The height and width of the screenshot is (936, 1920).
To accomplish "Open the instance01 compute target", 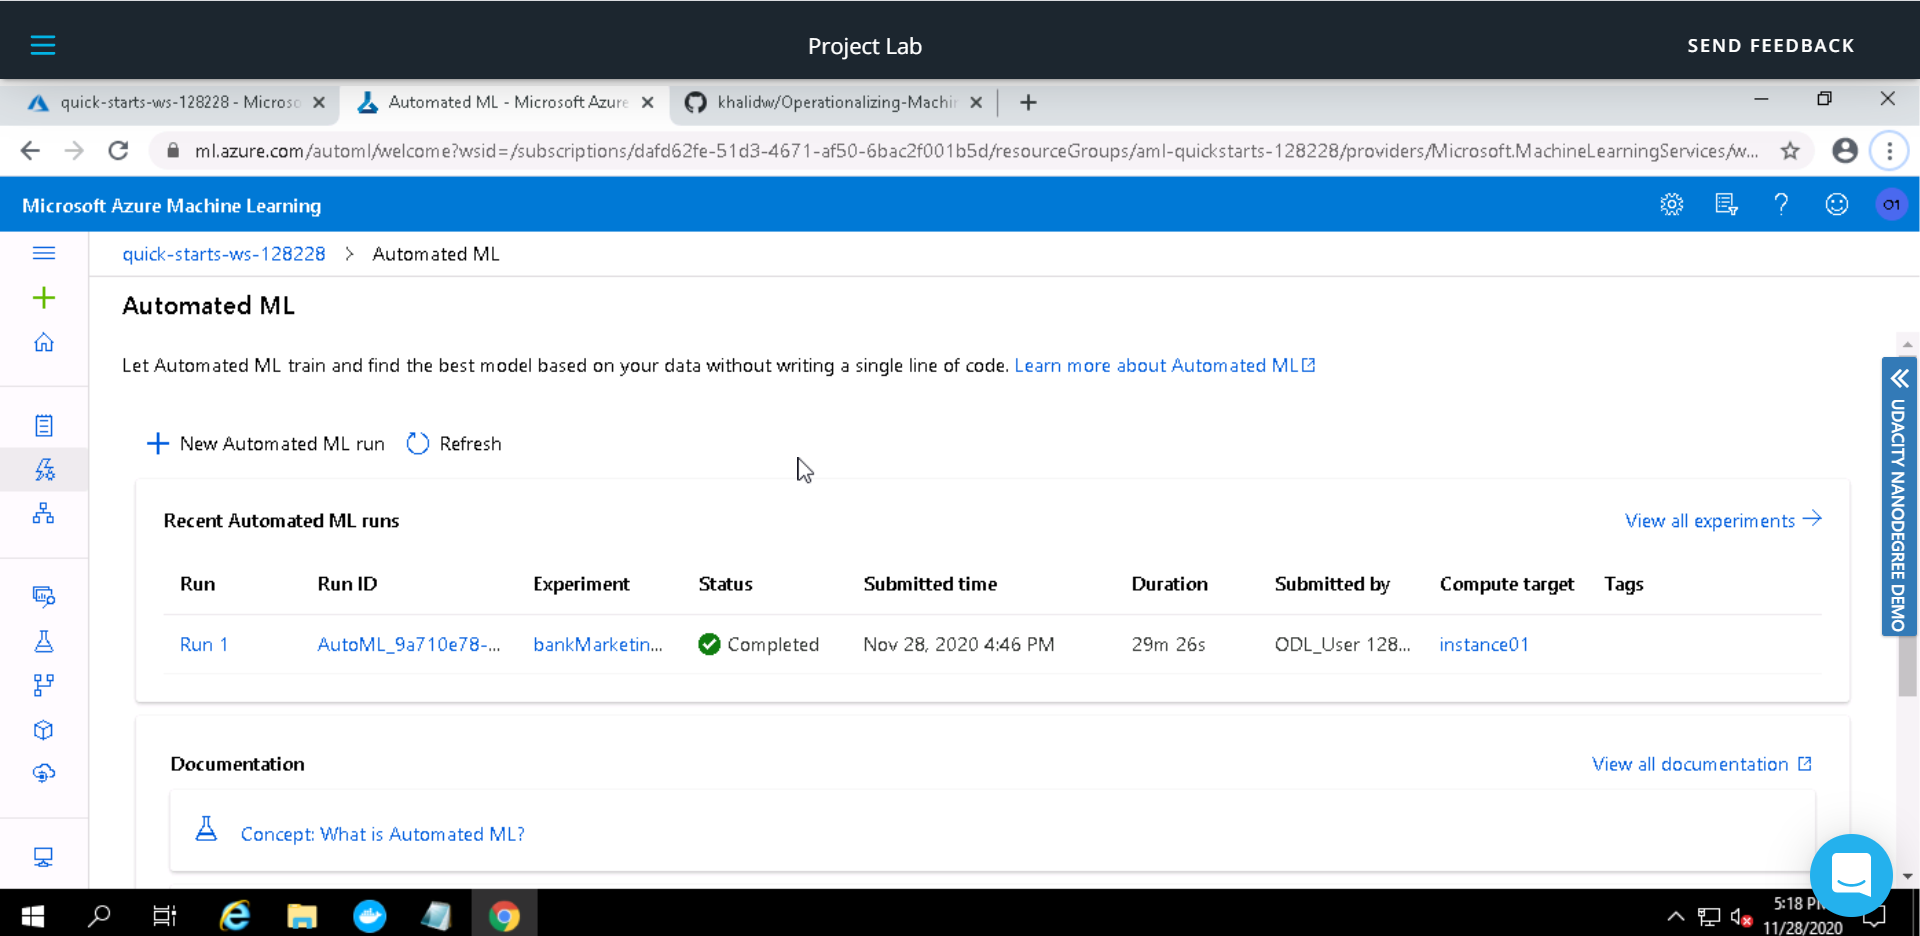I will [x=1484, y=645].
